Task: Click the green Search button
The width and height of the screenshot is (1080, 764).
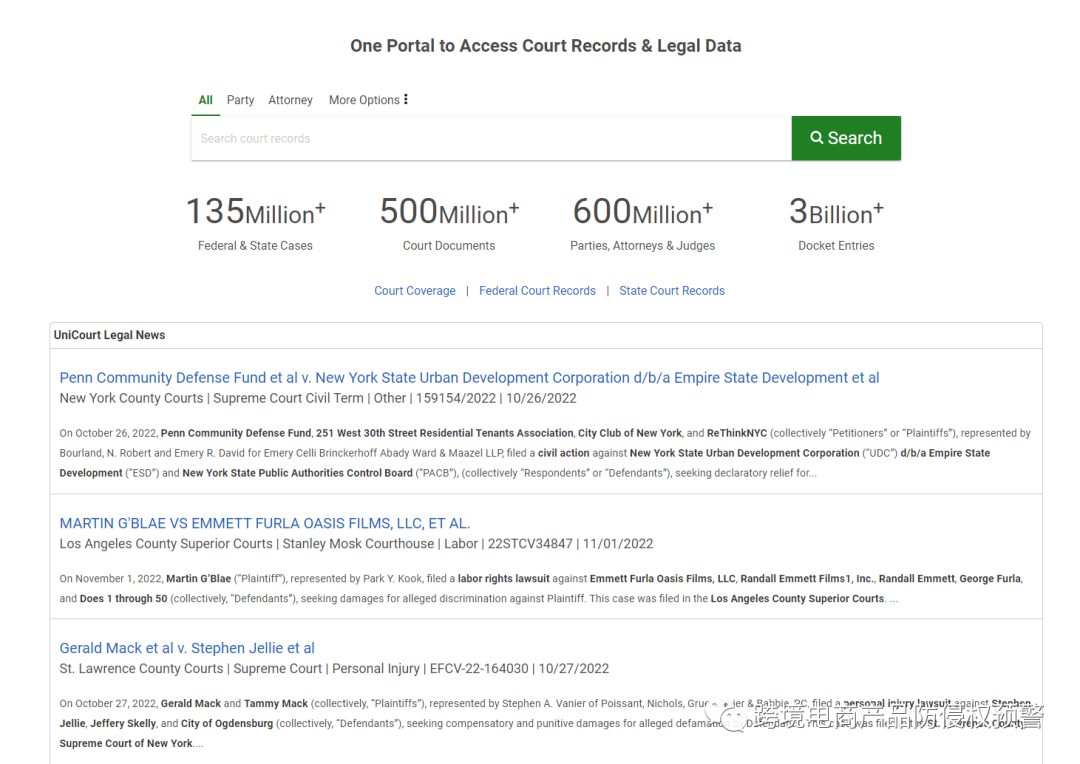Action: (x=846, y=138)
